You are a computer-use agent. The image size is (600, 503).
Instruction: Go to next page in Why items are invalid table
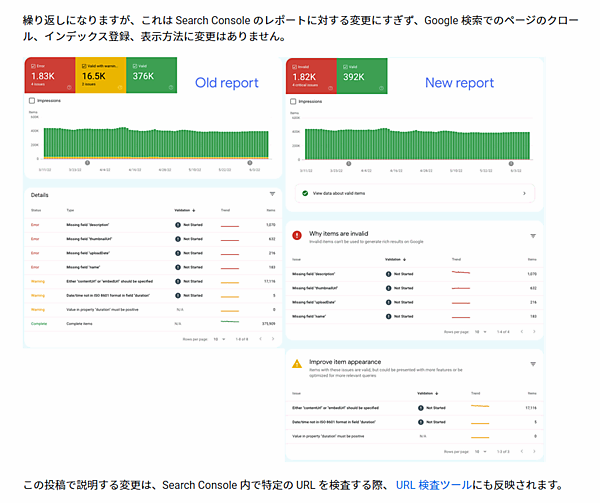point(534,332)
